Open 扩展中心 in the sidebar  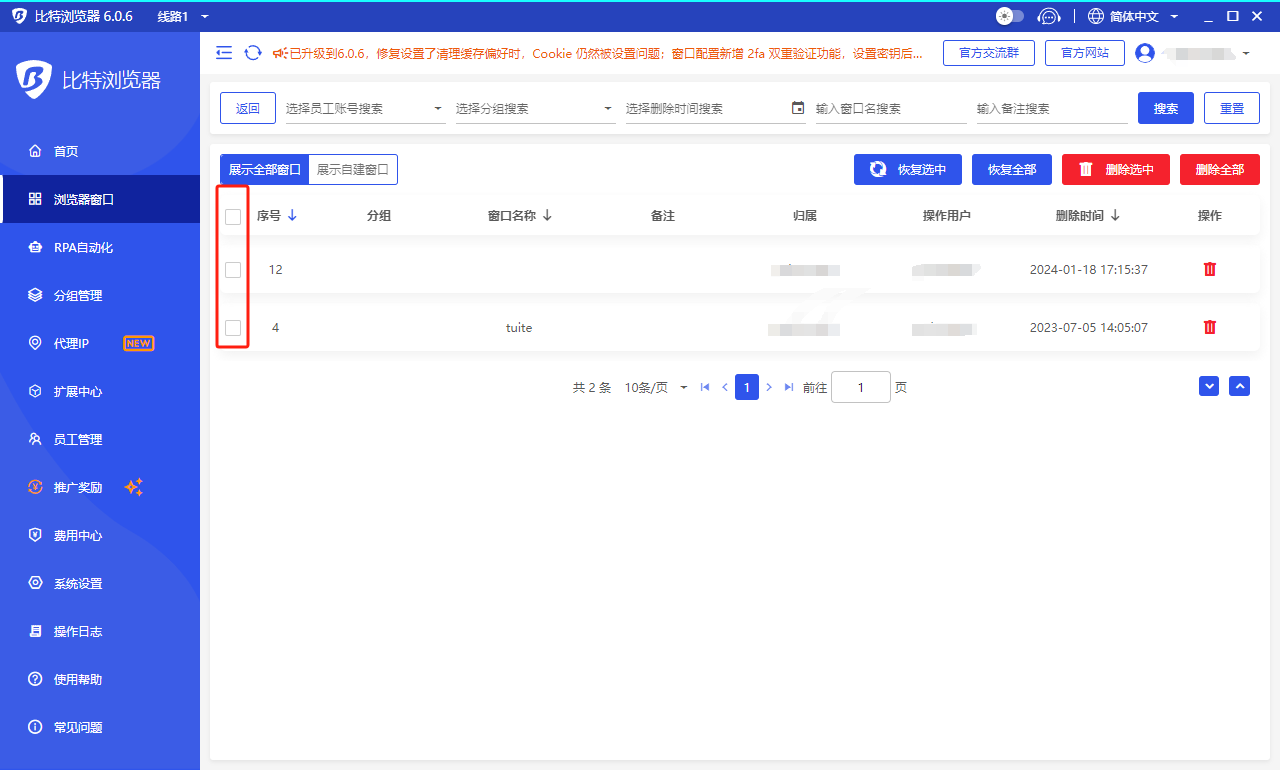(x=100, y=391)
